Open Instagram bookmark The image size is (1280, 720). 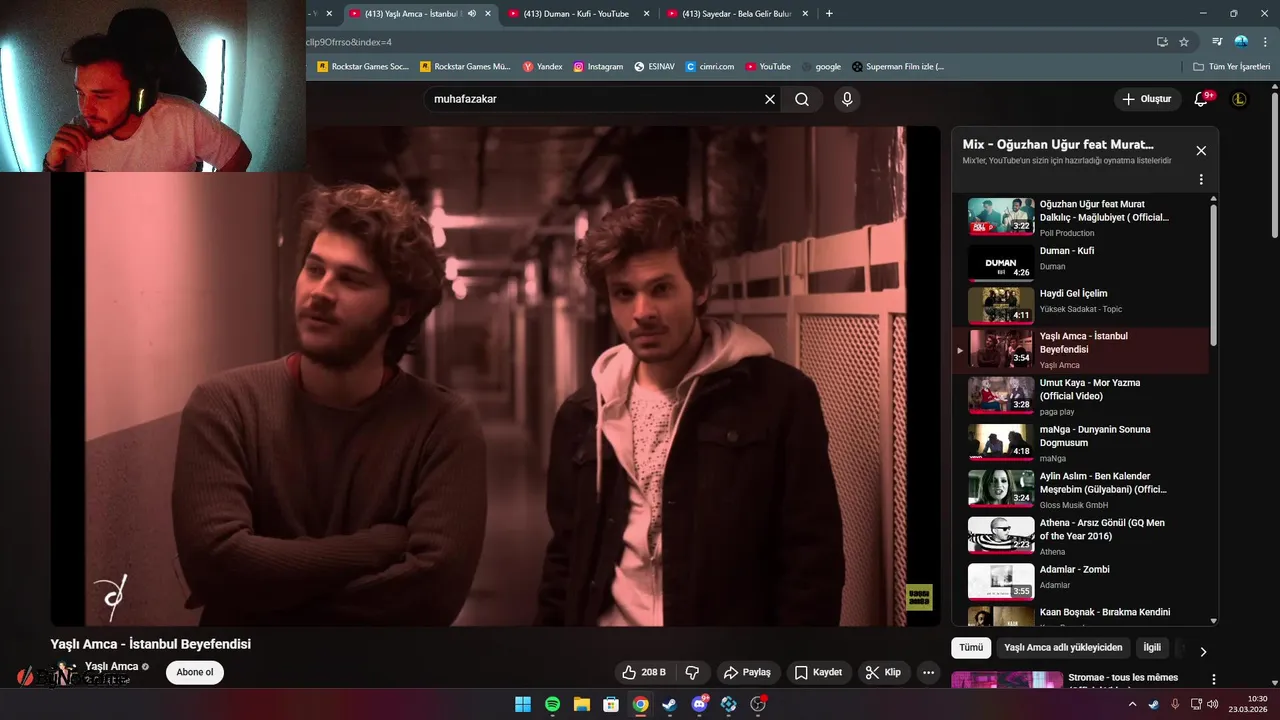[x=598, y=67]
